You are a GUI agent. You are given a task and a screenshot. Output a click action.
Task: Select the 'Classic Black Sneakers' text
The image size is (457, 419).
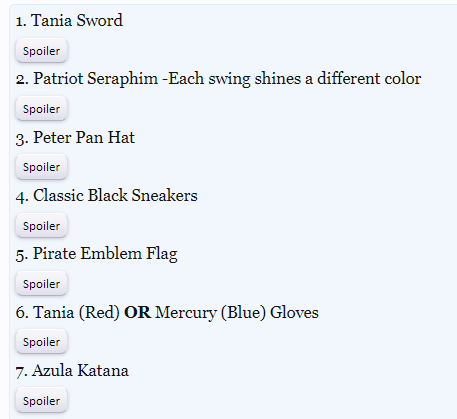coord(115,195)
